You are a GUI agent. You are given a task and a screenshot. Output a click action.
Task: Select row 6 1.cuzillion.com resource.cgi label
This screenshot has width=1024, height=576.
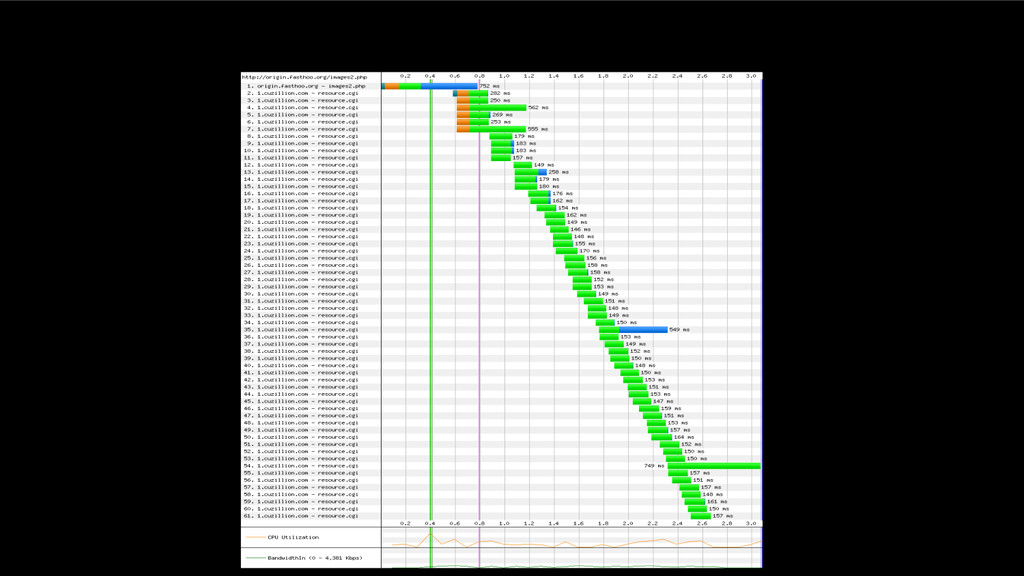tap(302, 121)
